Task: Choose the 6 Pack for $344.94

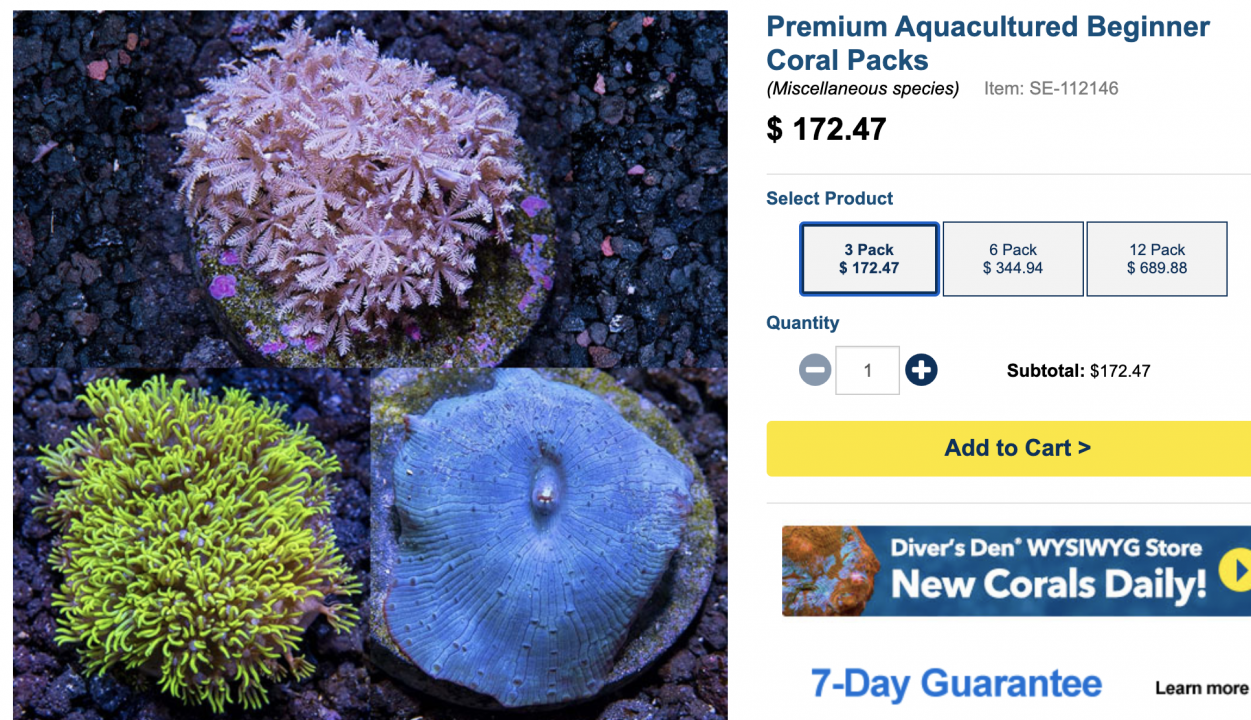Action: coord(1013,259)
